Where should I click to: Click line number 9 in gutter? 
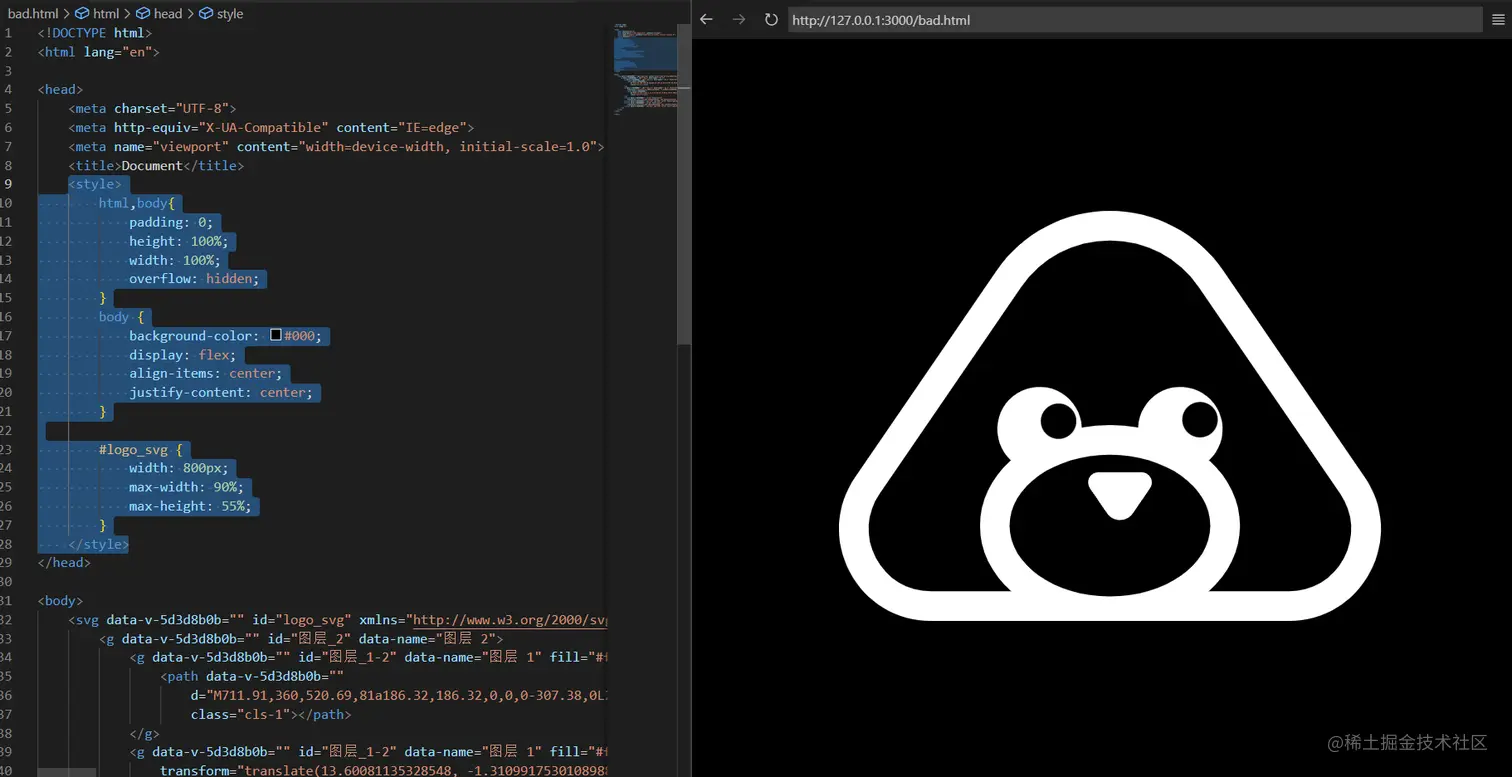[x=9, y=184]
